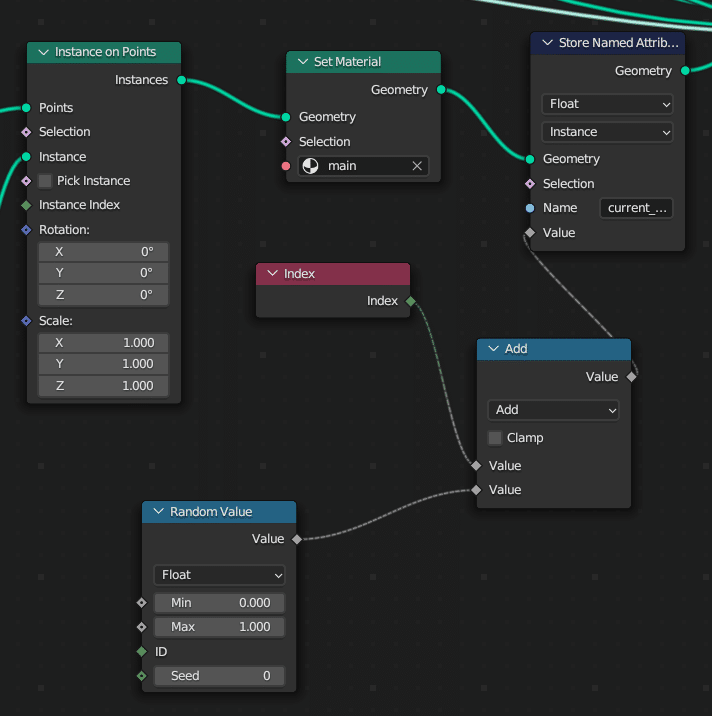712x716 pixels.
Task: Collapse the Set Material node
Action: [302, 62]
